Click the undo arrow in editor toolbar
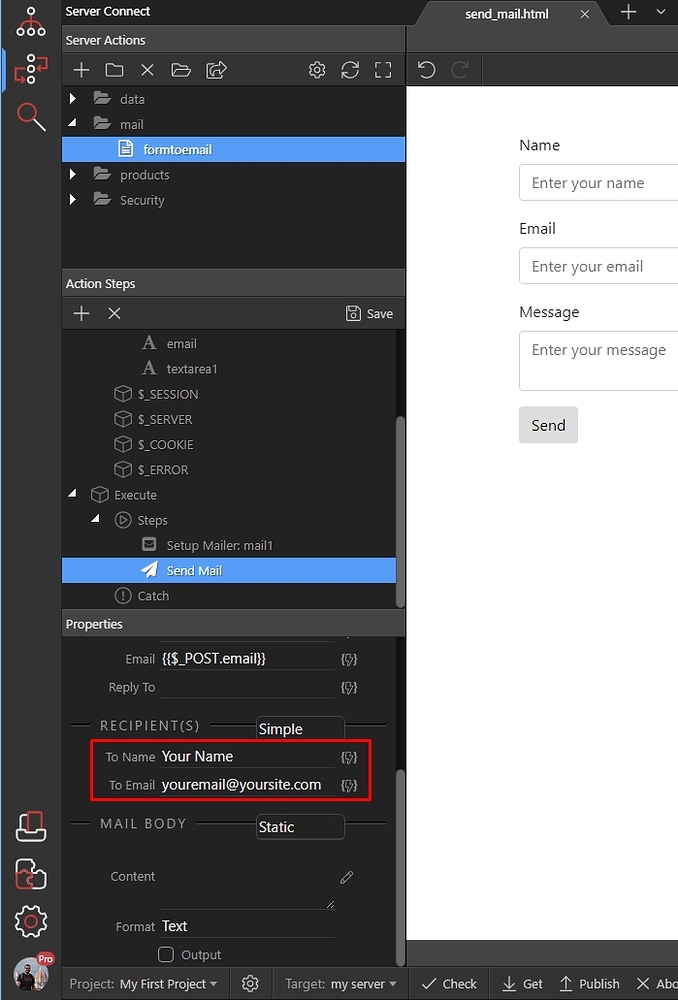Viewport: 678px width, 1000px height. (x=427, y=70)
